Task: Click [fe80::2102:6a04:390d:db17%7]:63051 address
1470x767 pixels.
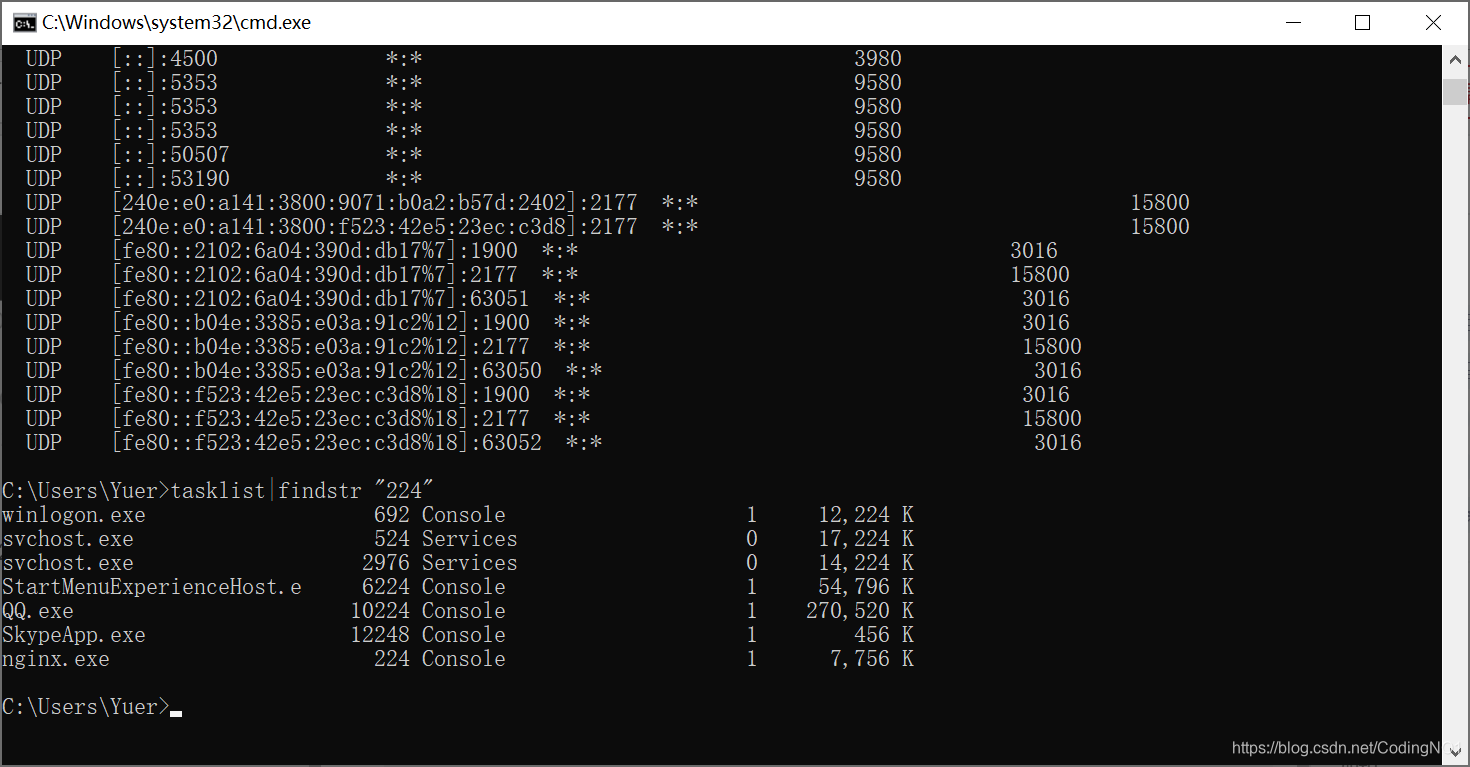Action: click(x=321, y=299)
